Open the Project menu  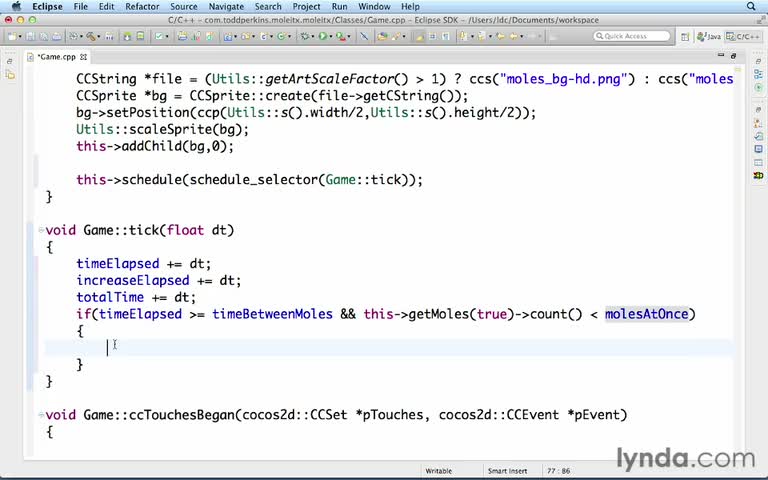[306, 6]
